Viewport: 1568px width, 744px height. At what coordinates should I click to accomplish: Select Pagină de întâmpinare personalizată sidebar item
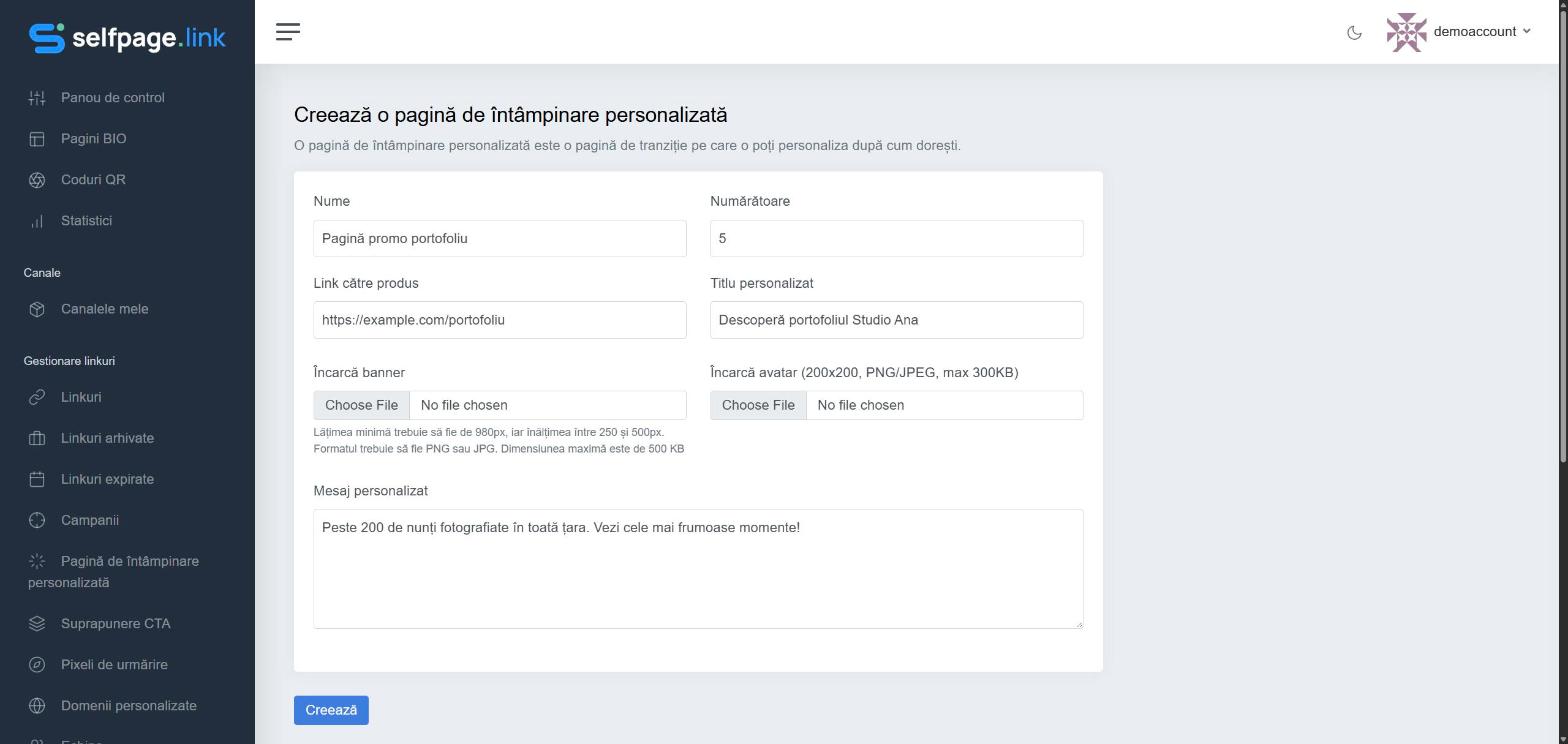pos(113,572)
